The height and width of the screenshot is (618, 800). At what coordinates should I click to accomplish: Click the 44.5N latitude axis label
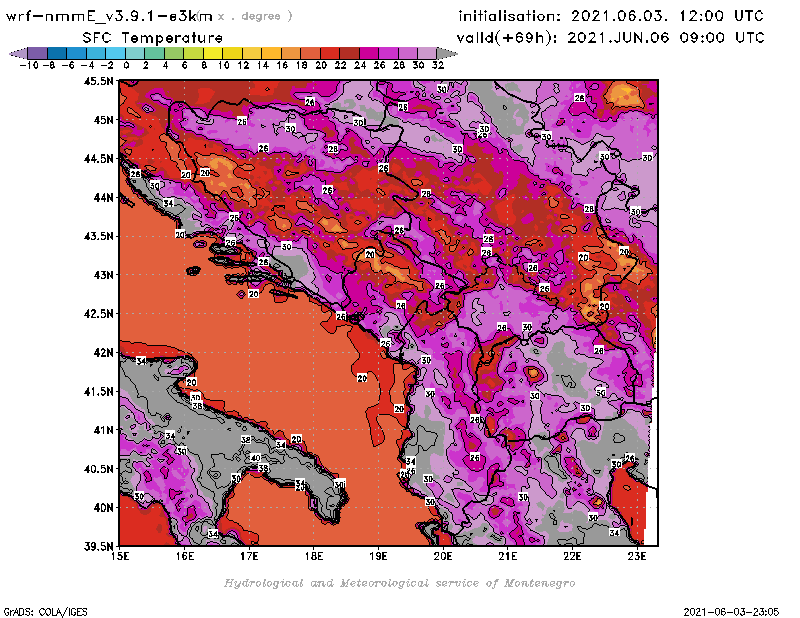point(99,159)
